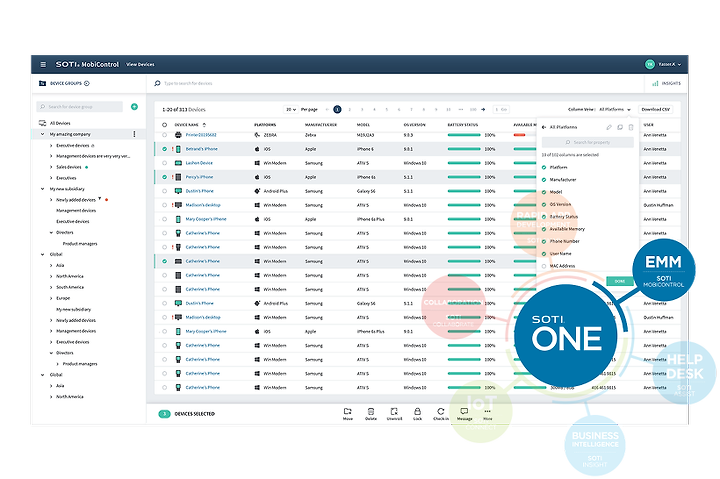Focus the Type to search for devices field

tap(188, 83)
